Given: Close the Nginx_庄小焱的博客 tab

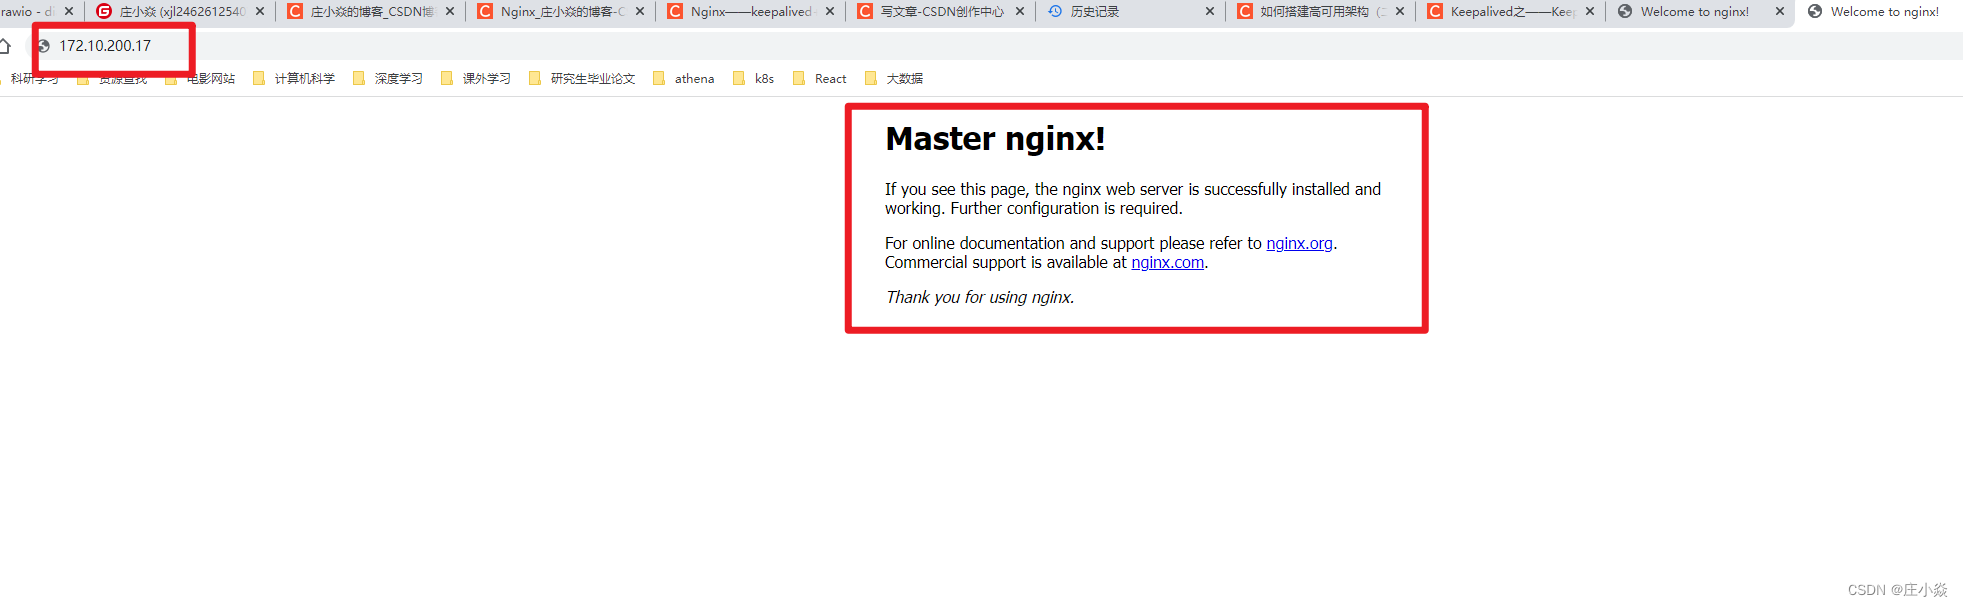Looking at the screenshot, I should 640,12.
